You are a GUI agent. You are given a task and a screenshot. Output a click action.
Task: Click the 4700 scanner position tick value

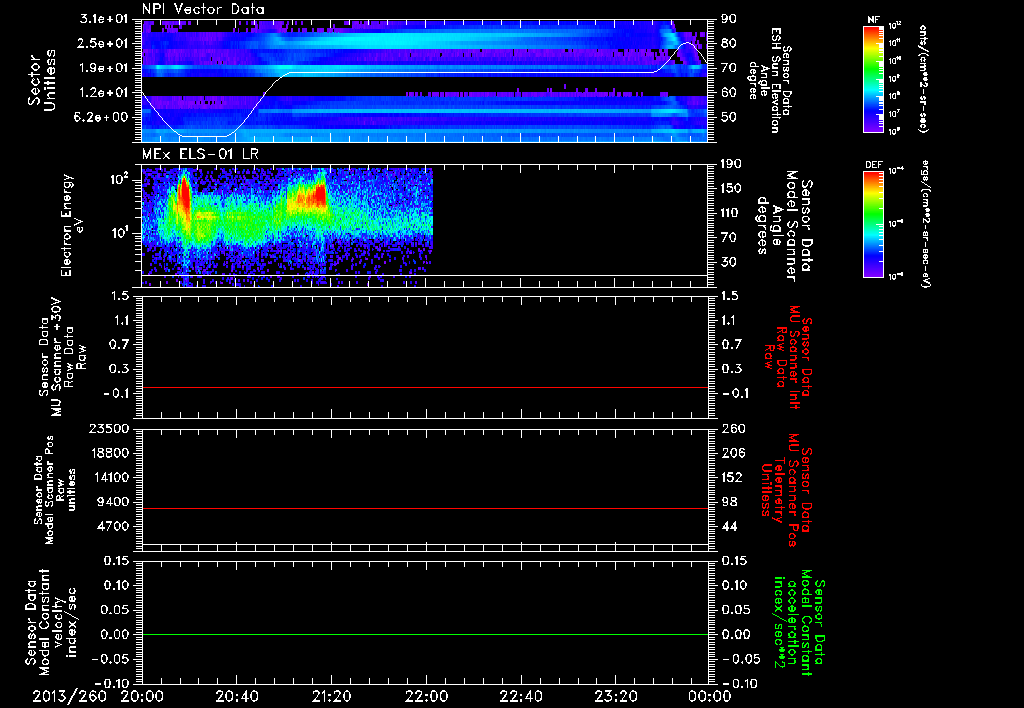[113, 526]
